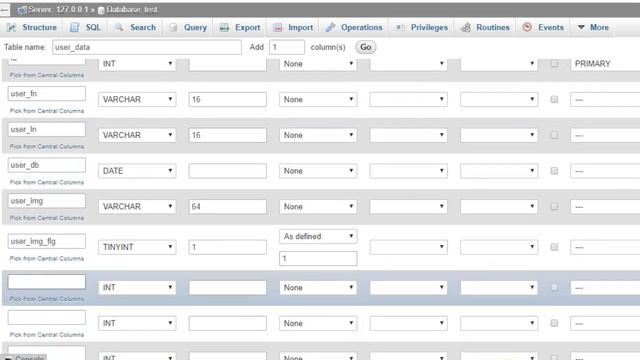Click the Query tab icon
The image size is (640, 360).
(x=173, y=27)
